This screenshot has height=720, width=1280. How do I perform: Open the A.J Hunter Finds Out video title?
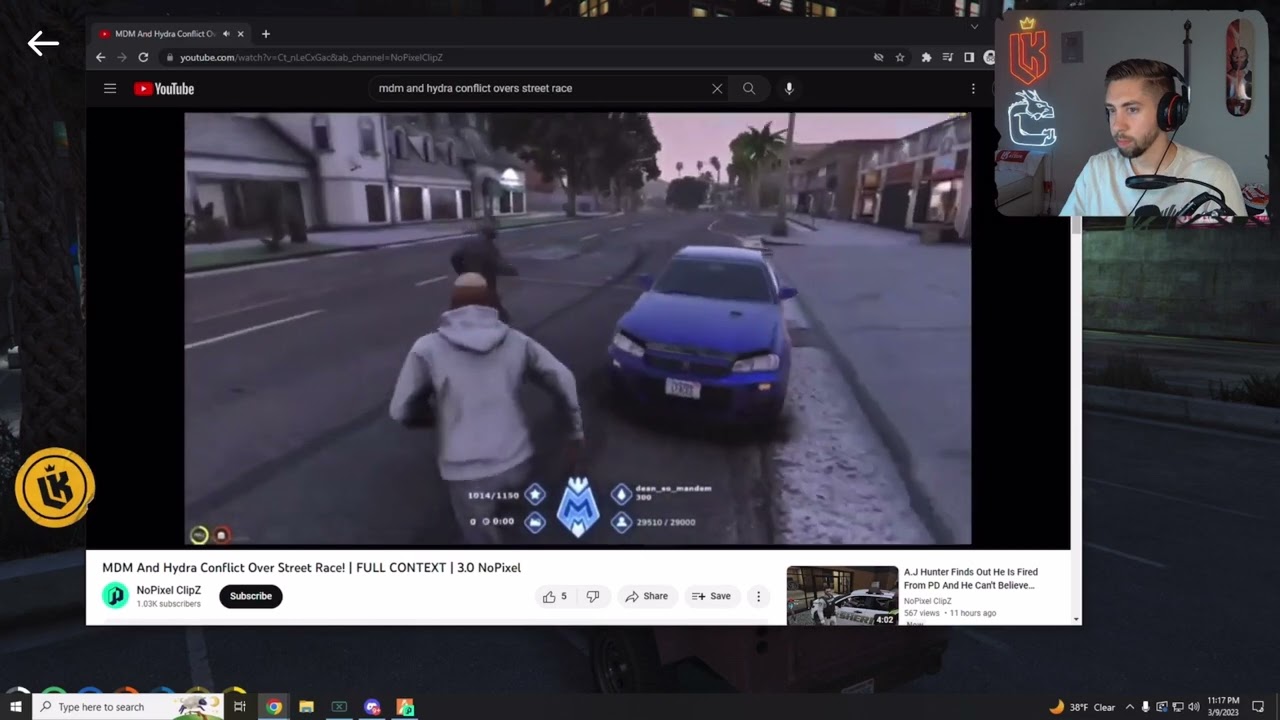point(971,579)
